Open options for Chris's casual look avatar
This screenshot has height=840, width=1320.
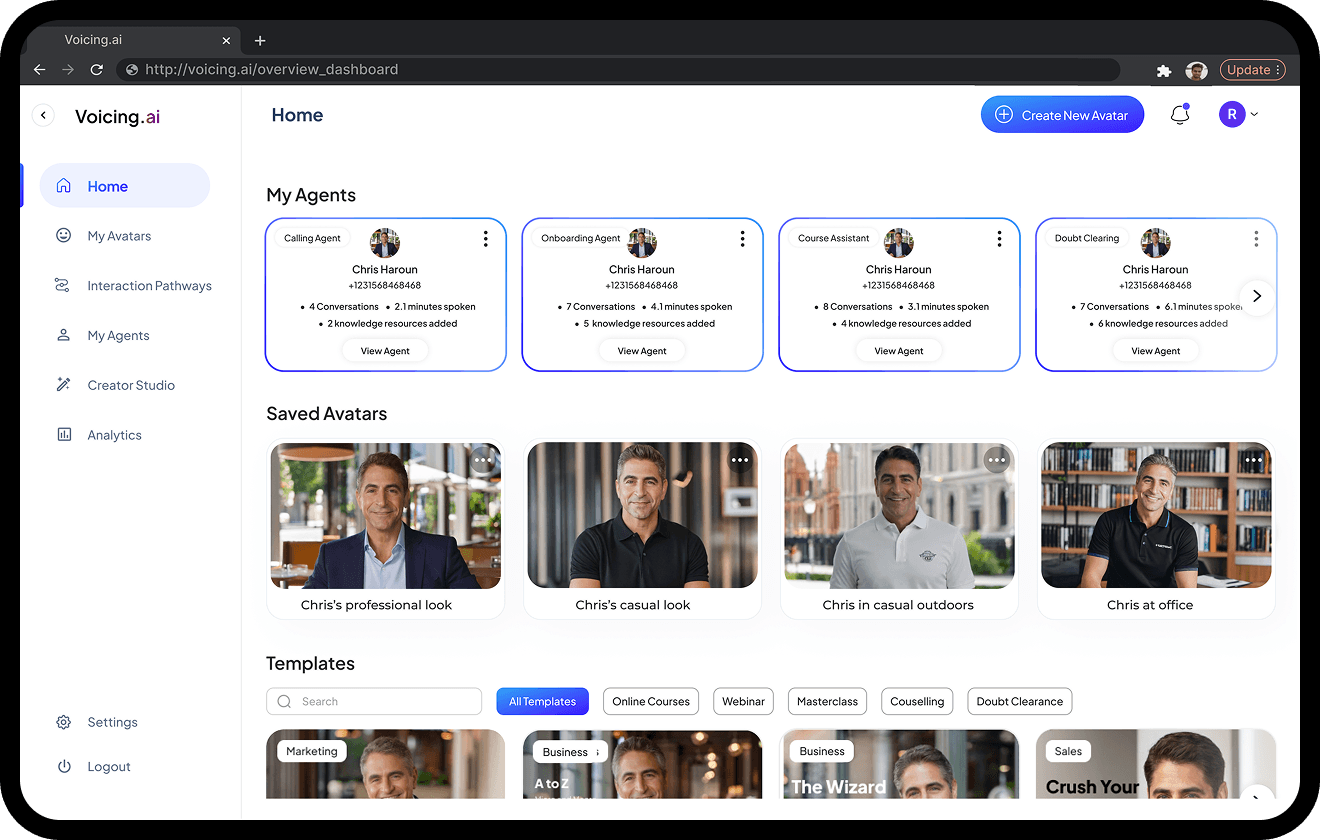pyautogui.click(x=740, y=460)
